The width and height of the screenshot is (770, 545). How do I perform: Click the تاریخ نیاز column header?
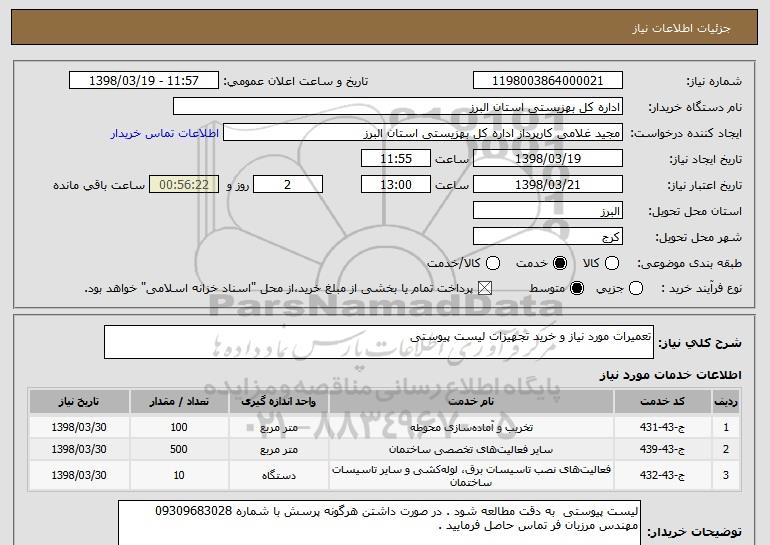(79, 402)
